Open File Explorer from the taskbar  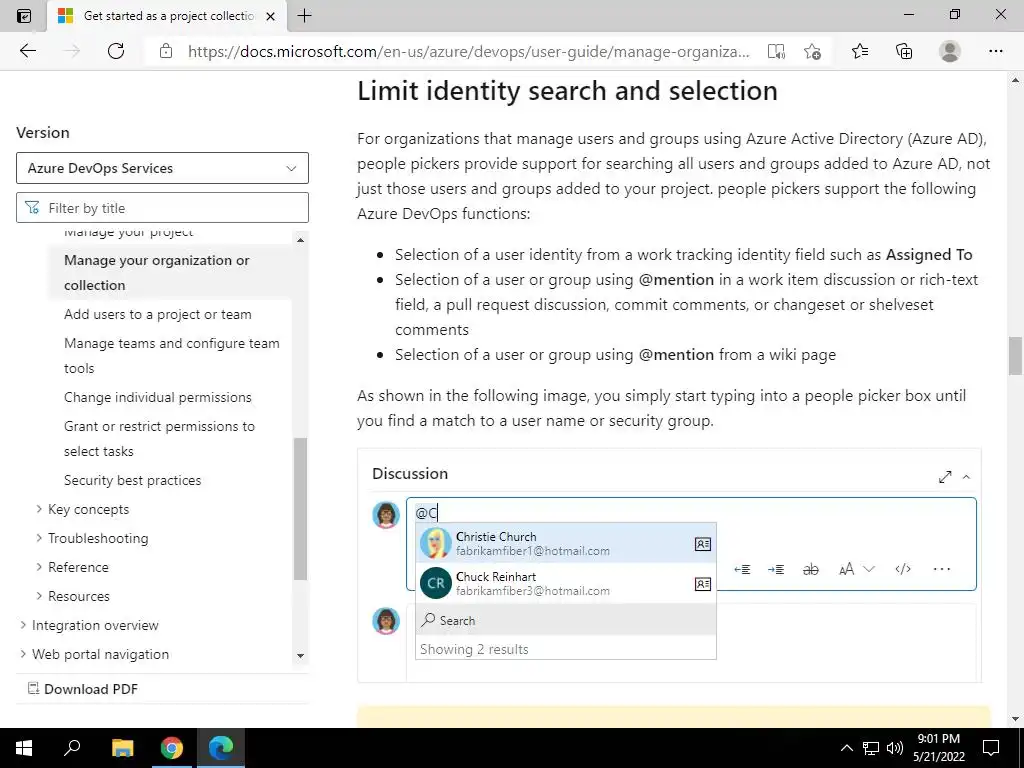click(122, 748)
